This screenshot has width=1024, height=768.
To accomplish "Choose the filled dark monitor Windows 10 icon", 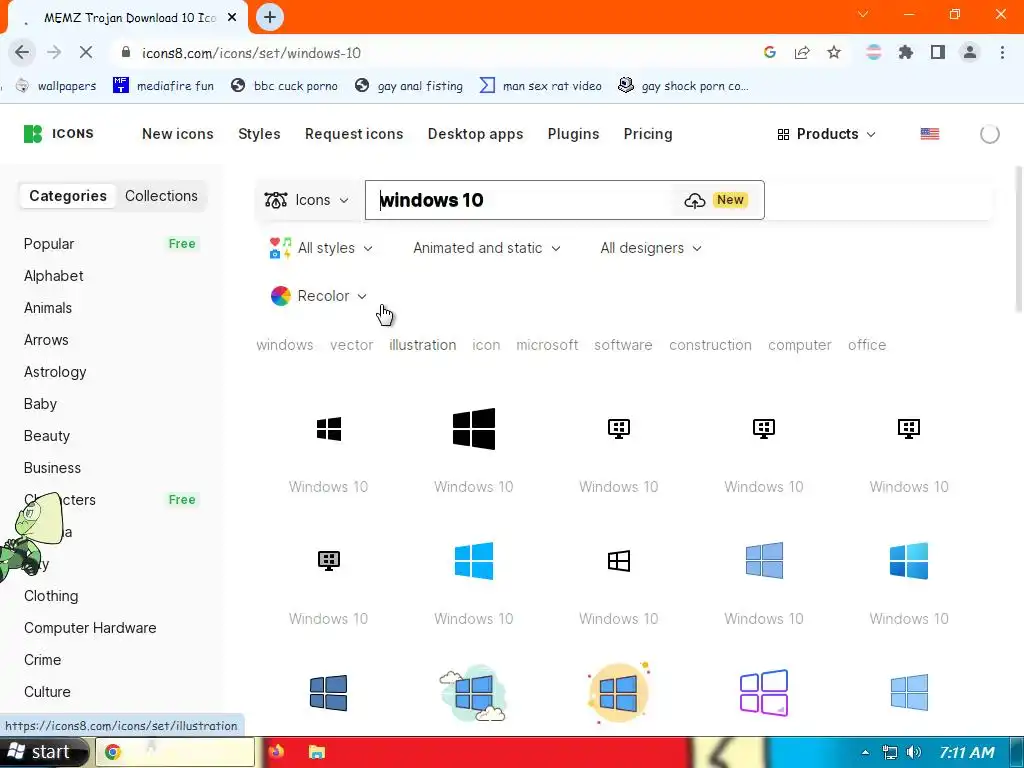I will [x=328, y=561].
